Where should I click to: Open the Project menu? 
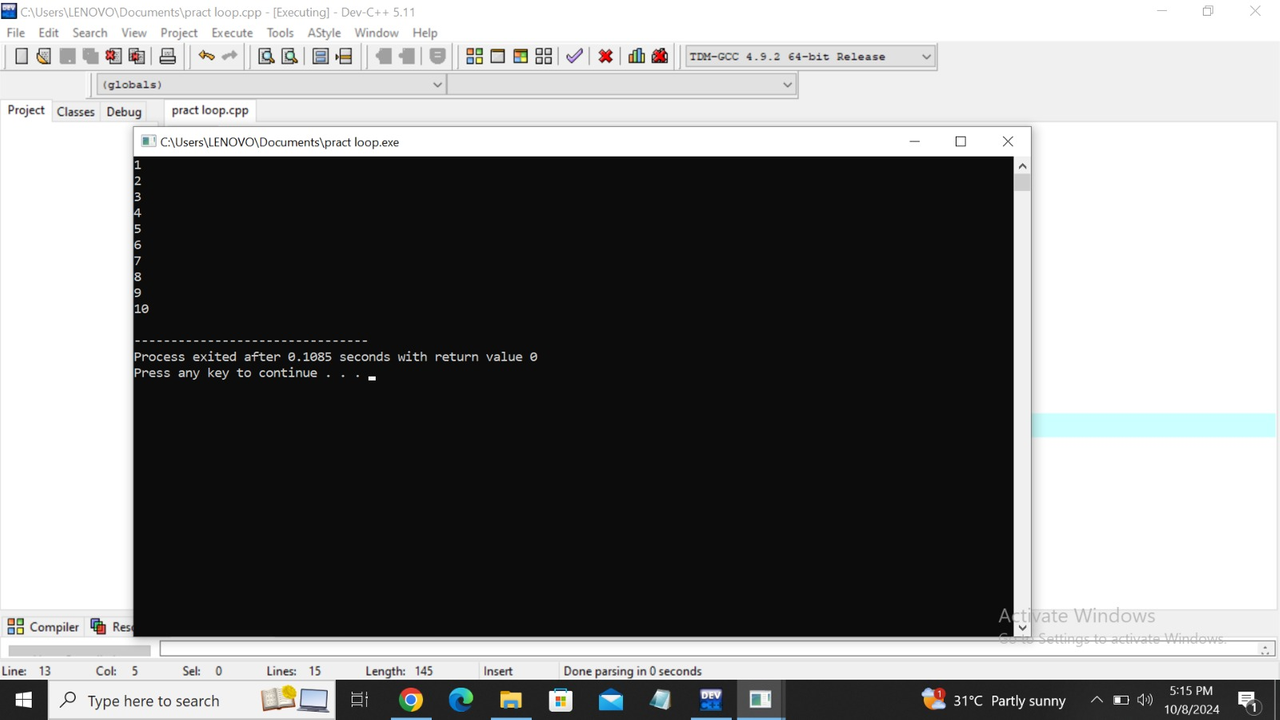179,32
